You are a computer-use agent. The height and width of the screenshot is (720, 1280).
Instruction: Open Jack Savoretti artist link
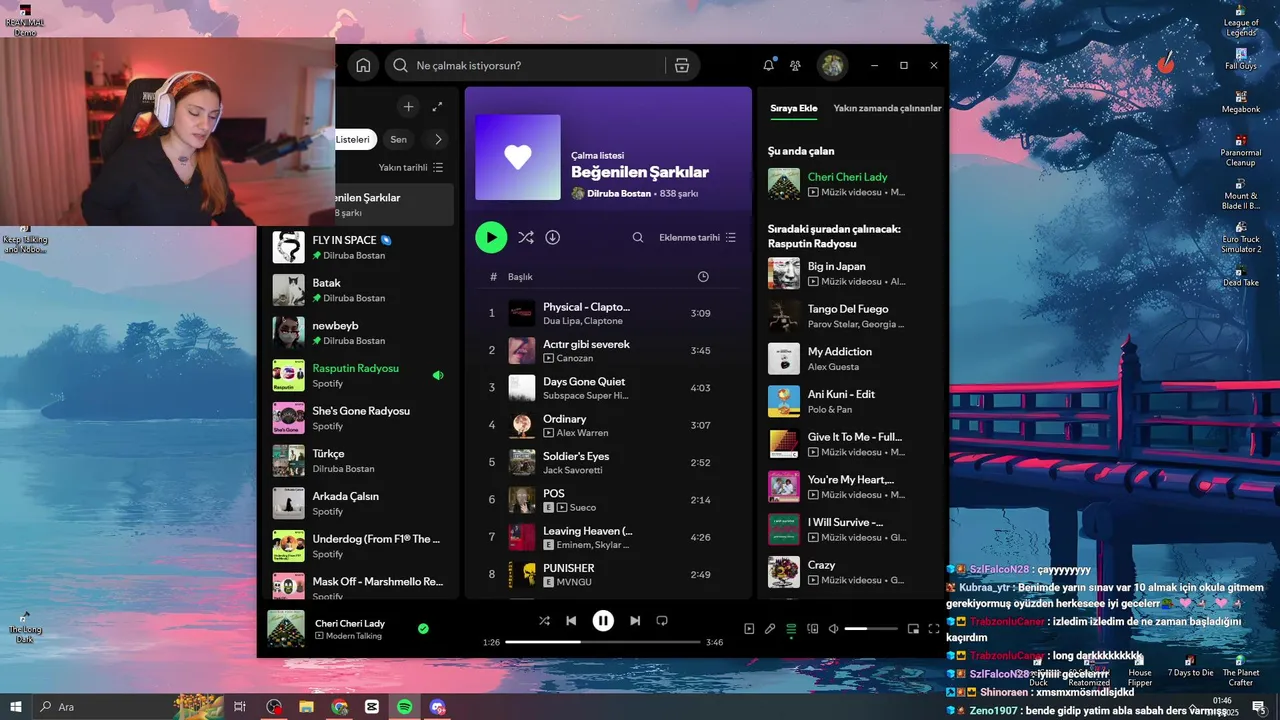573,470
